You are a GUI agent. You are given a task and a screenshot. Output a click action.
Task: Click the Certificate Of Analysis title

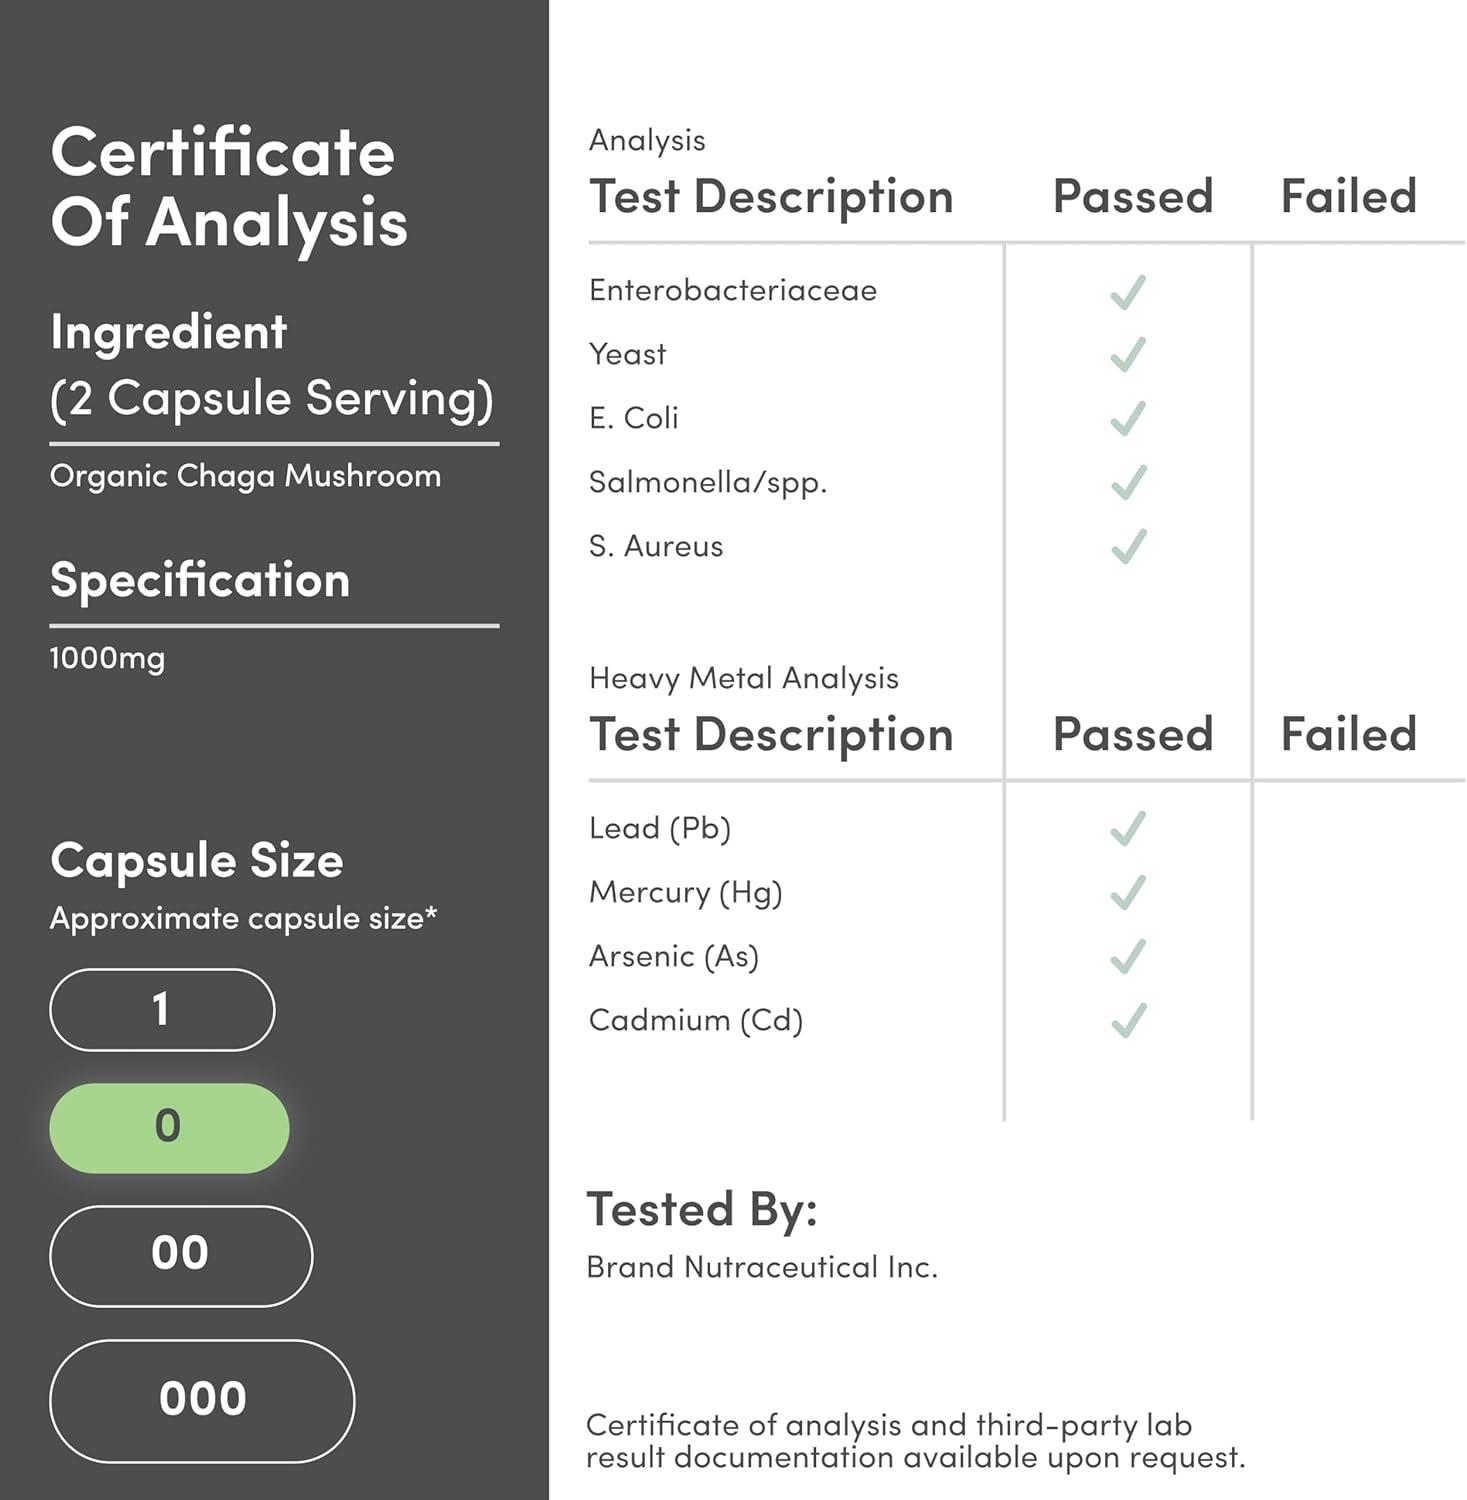[x=229, y=187]
